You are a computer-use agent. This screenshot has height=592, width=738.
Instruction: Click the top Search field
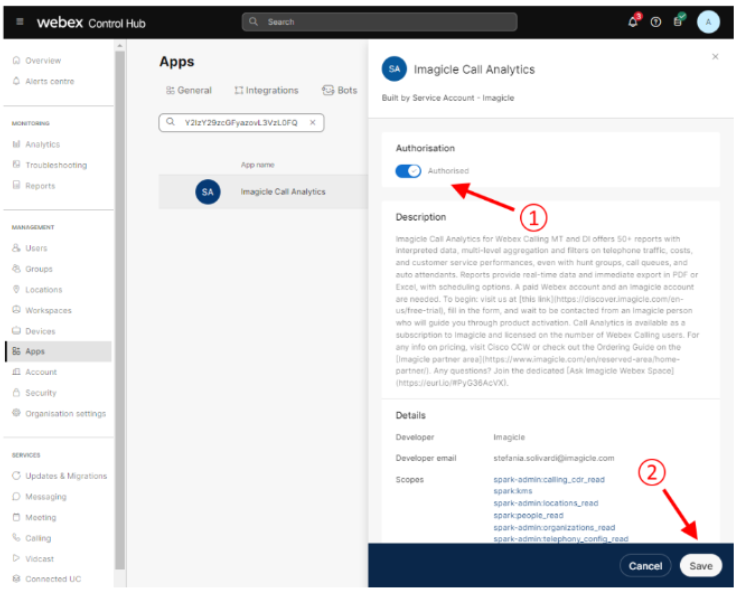[x=379, y=21]
